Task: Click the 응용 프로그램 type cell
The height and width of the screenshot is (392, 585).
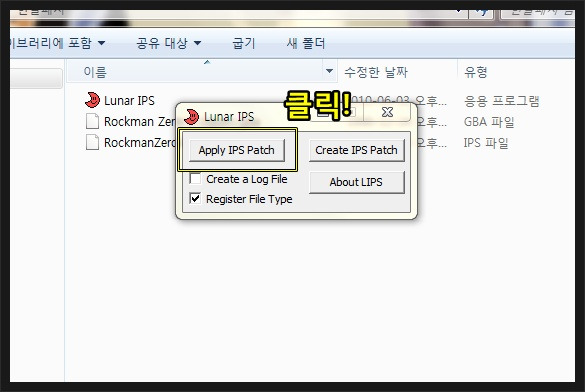Action: pyautogui.click(x=501, y=101)
